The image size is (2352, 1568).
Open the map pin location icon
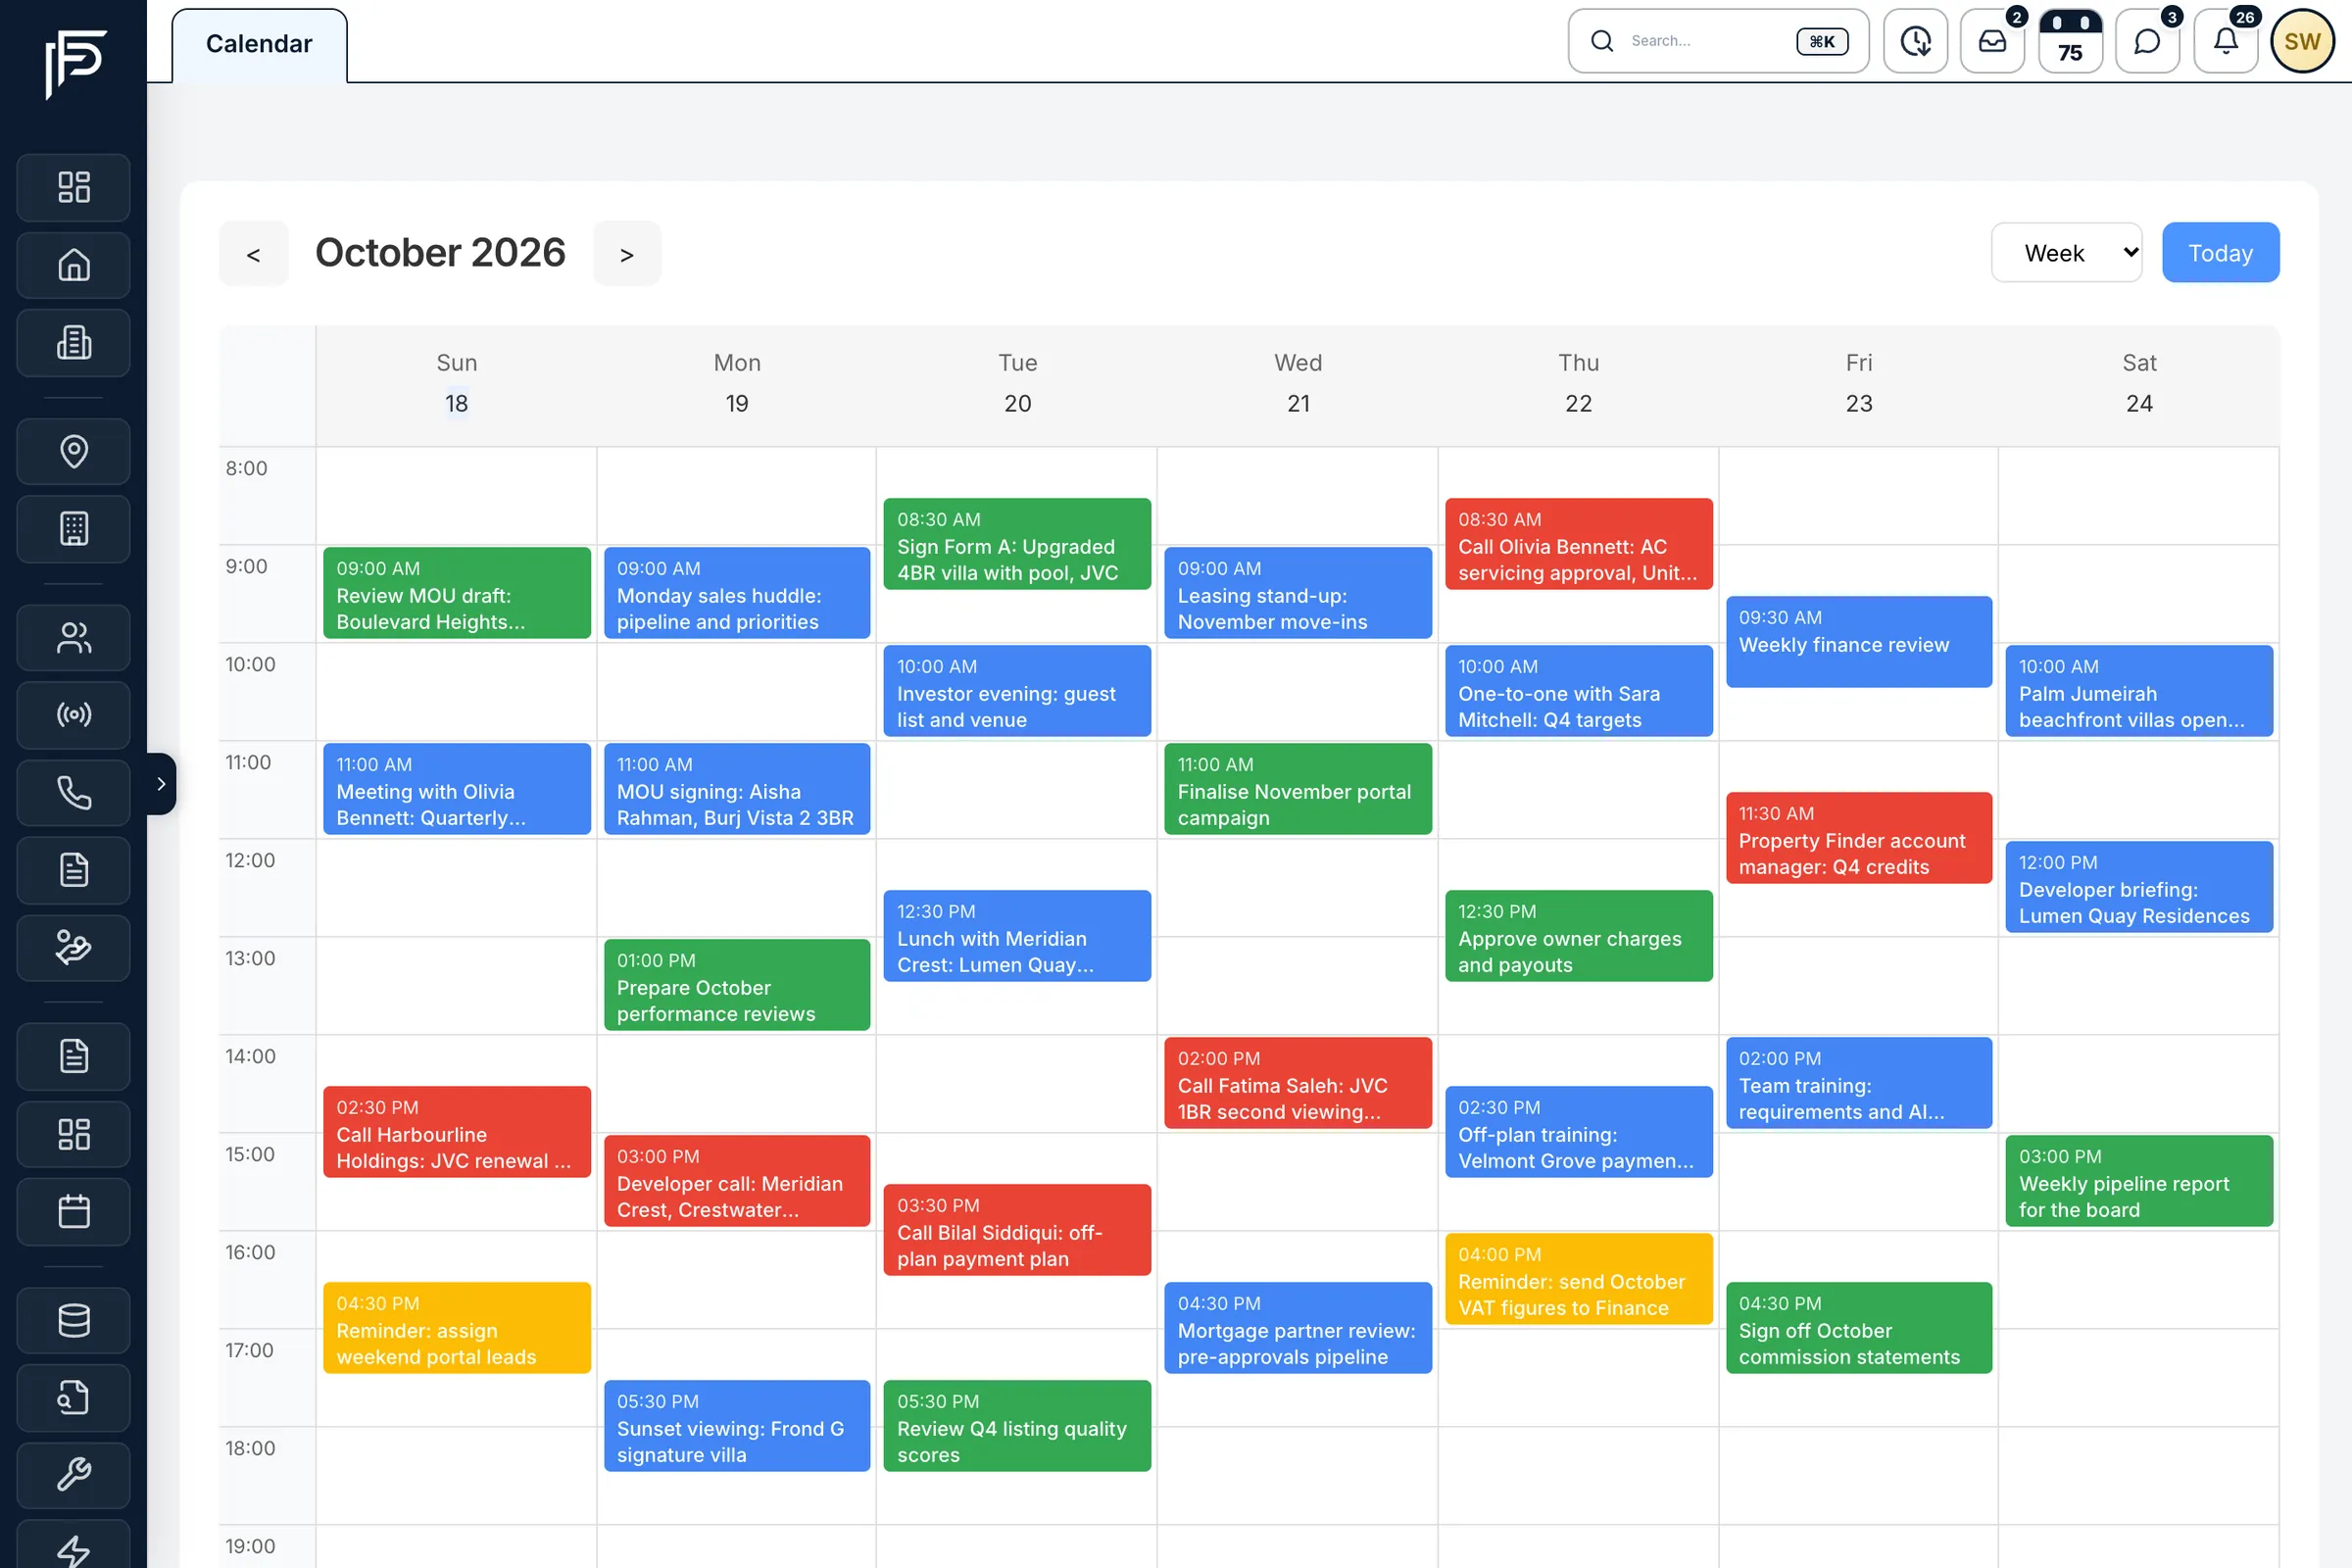[x=73, y=451]
